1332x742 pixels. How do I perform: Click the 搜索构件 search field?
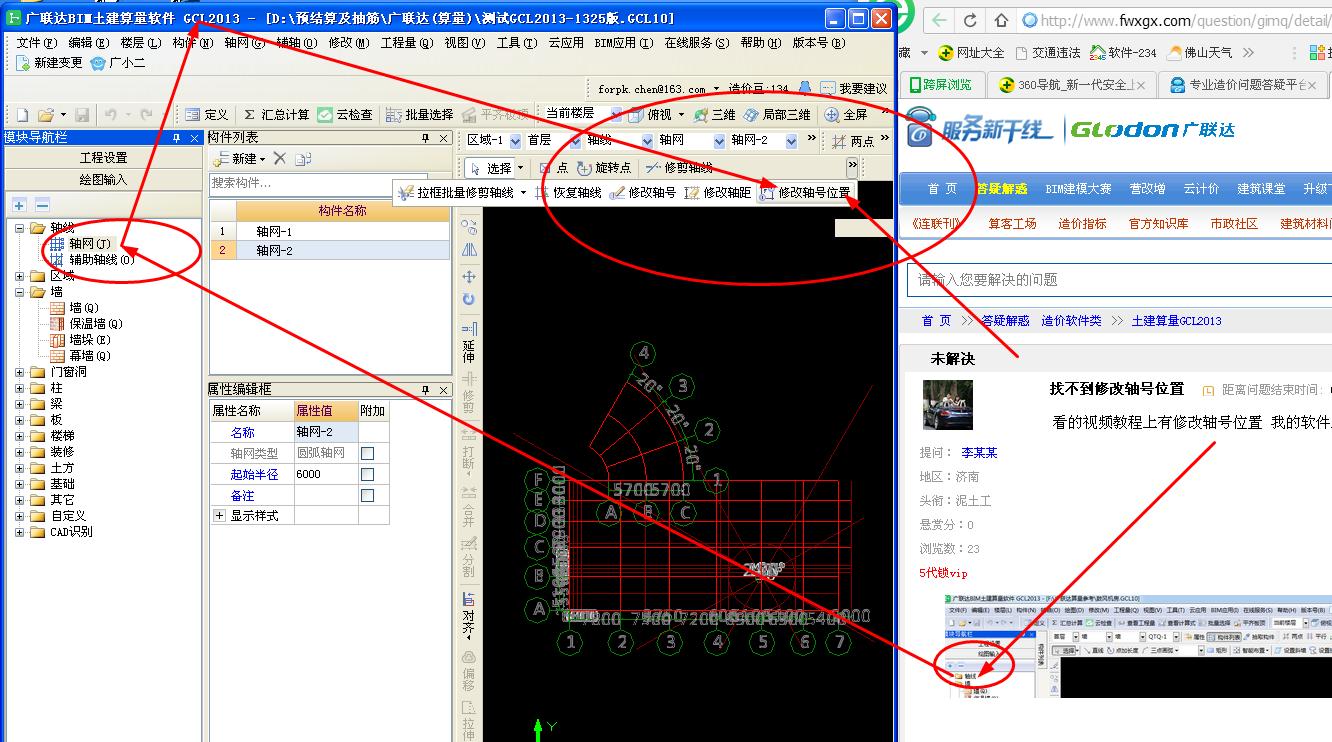pyautogui.click(x=318, y=184)
